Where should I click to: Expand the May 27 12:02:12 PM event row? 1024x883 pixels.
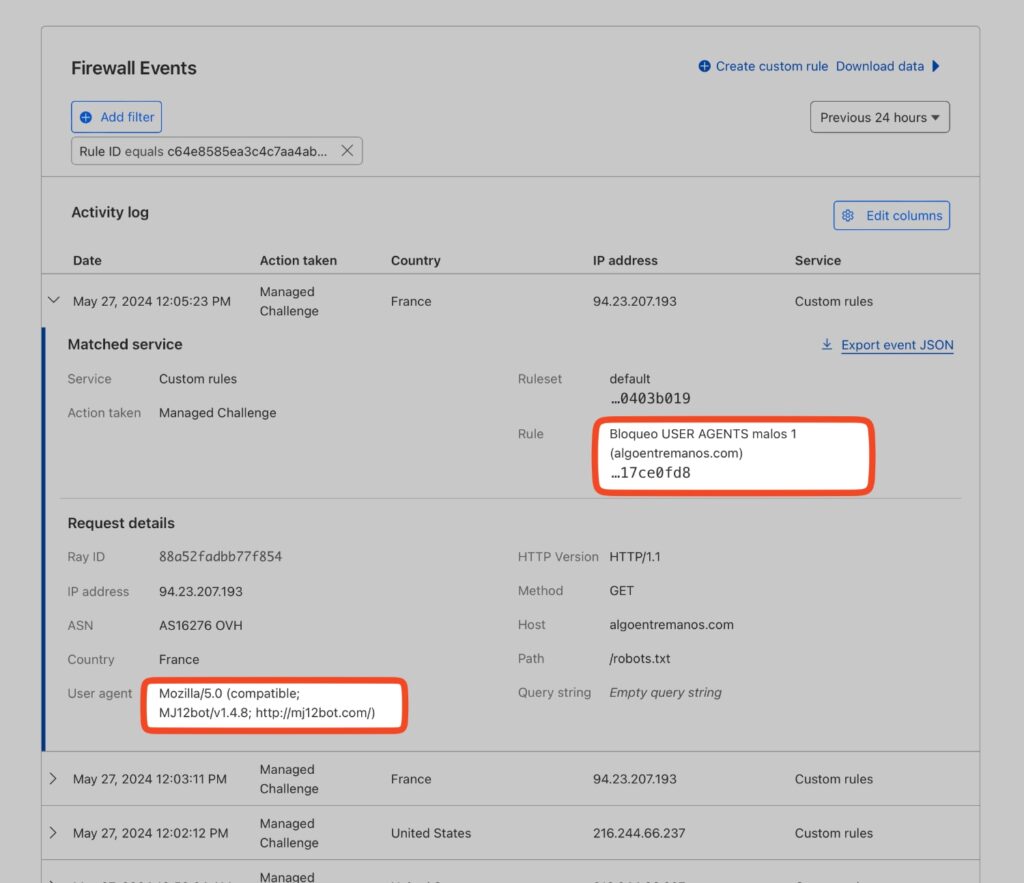coord(54,832)
